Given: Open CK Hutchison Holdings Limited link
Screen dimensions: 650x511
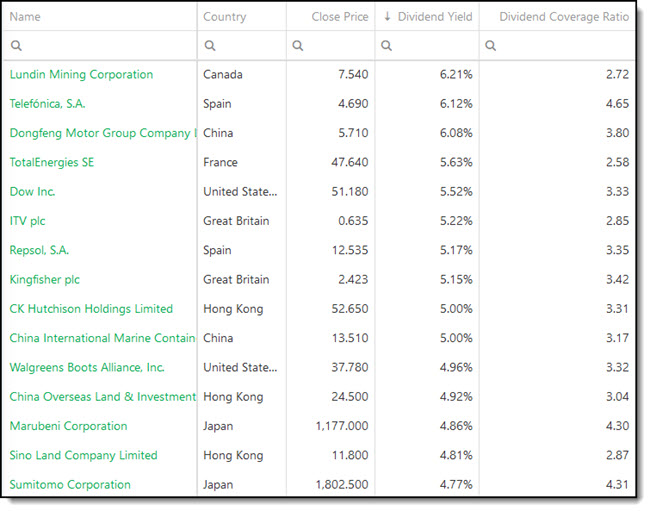Looking at the screenshot, I should (91, 309).
